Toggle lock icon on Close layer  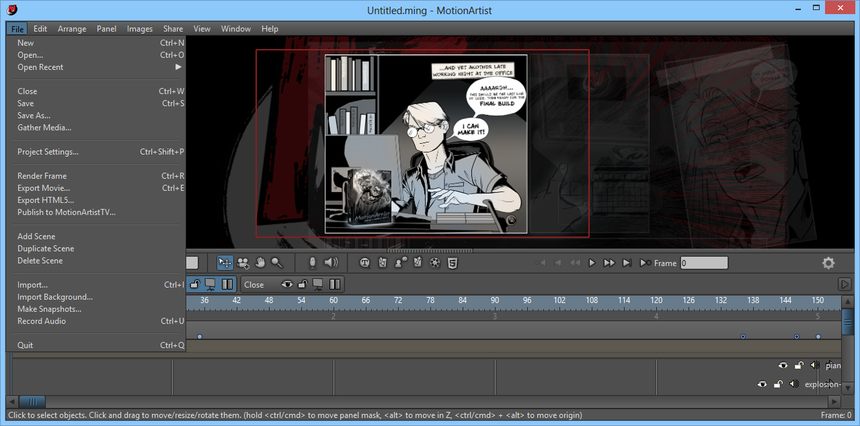[x=302, y=284]
